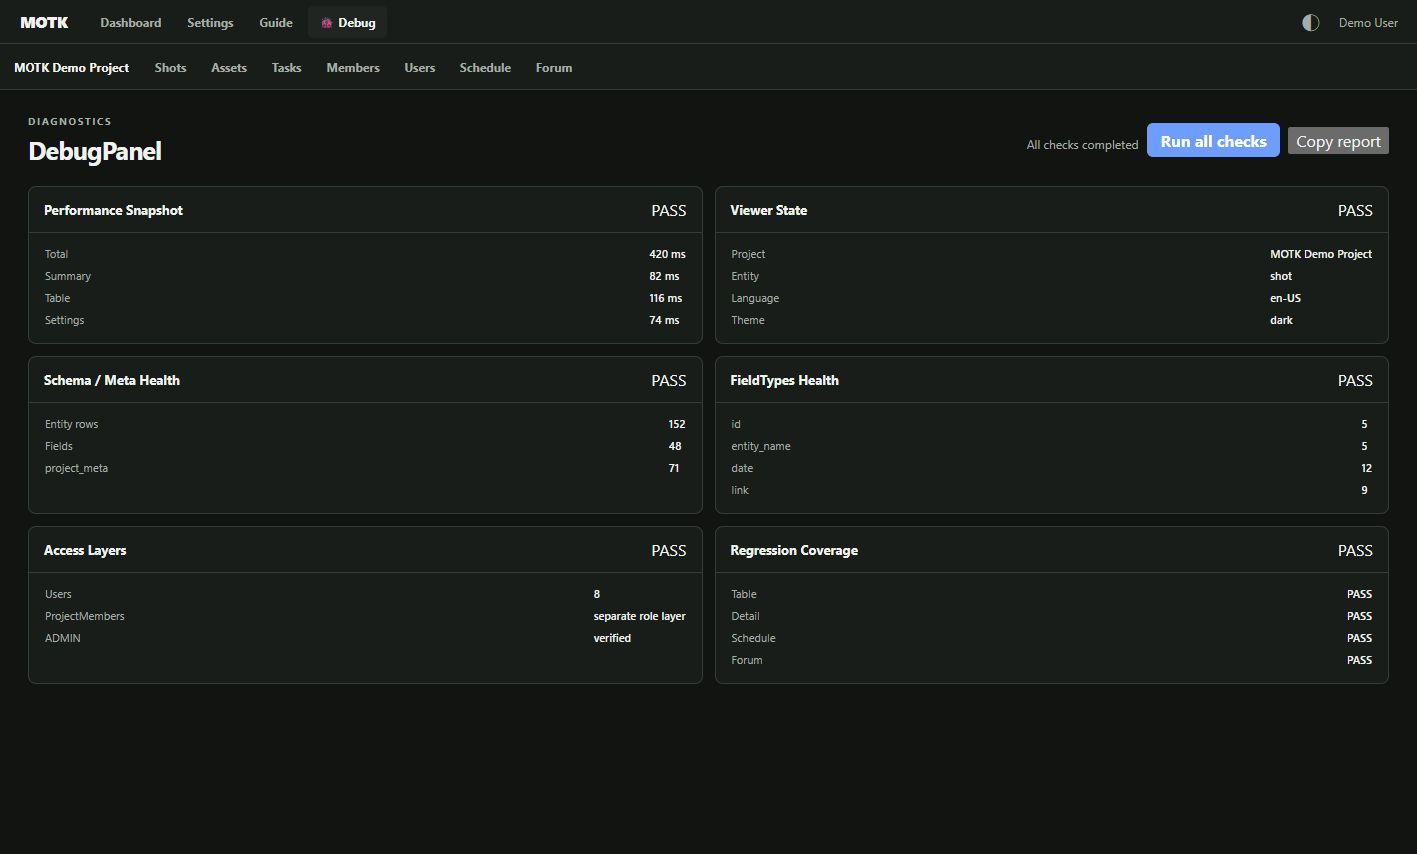
Task: Switch to the Members tab
Action: [353, 68]
